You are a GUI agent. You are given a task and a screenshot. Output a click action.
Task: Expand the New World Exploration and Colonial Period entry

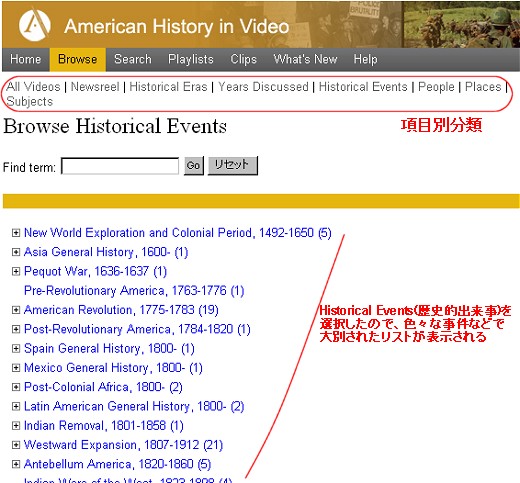pos(16,233)
